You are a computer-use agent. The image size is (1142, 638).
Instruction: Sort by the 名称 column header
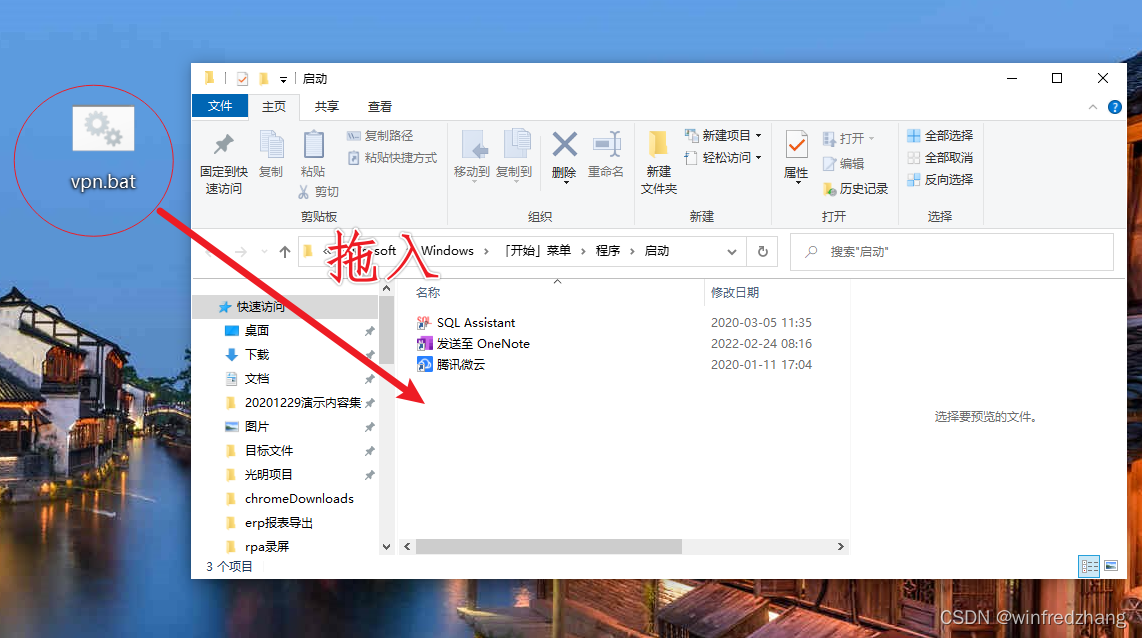tap(428, 293)
